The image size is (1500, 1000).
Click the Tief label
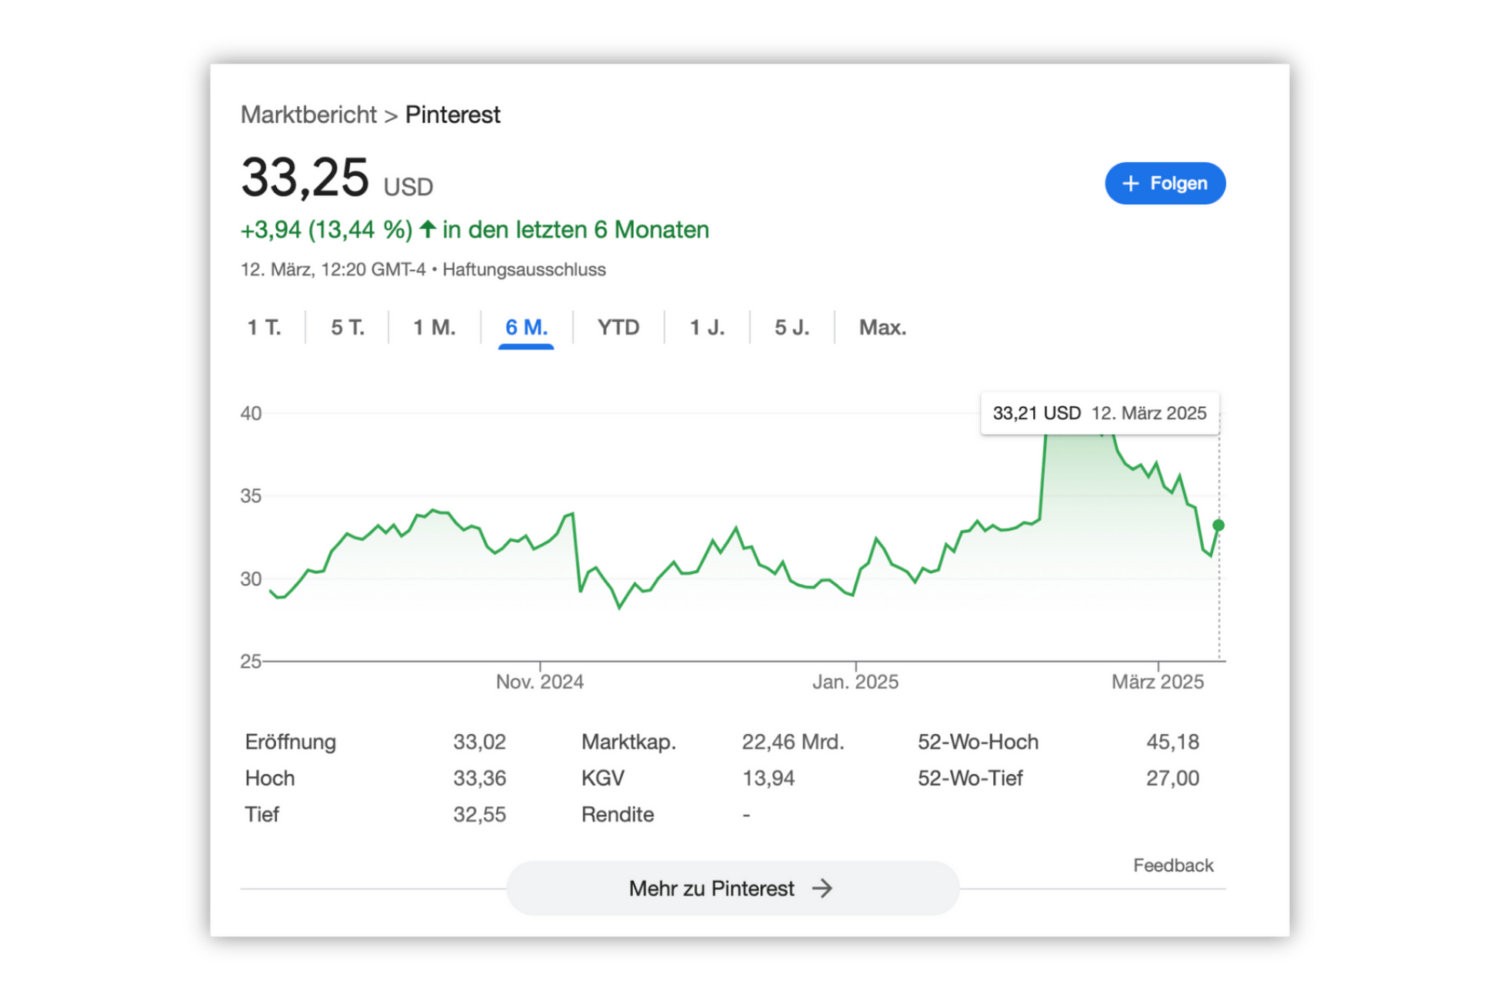coord(262,814)
